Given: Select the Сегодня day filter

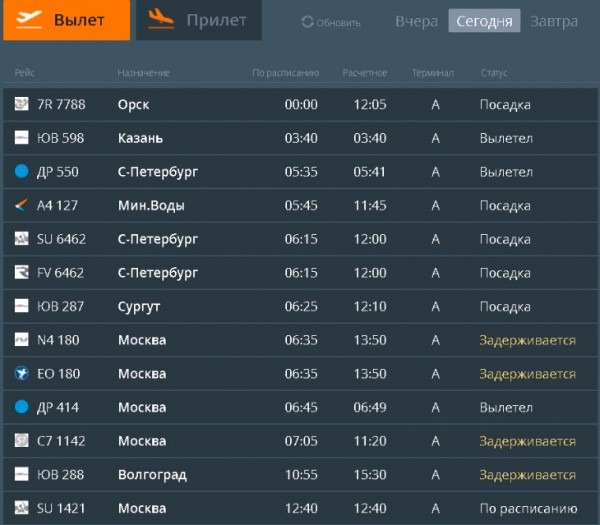Looking at the screenshot, I should point(484,21).
